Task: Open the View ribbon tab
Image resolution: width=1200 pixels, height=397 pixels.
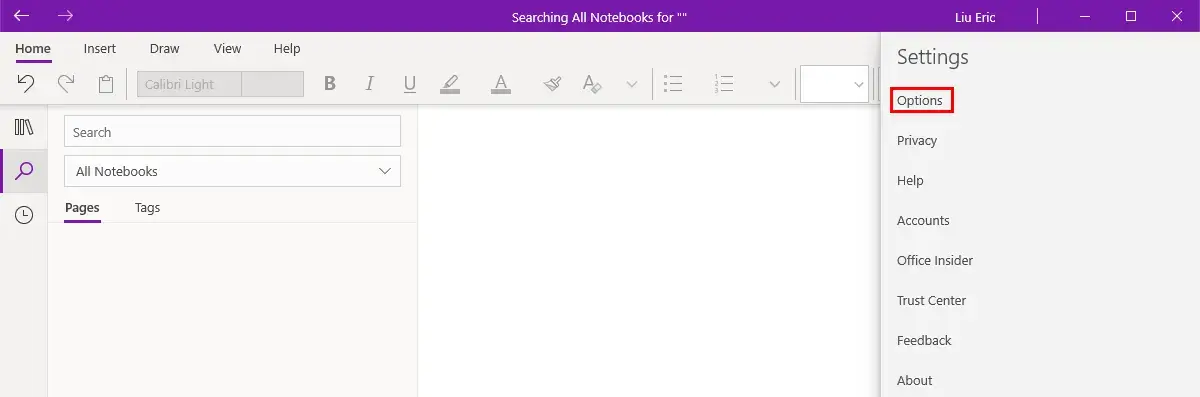Action: point(227,49)
